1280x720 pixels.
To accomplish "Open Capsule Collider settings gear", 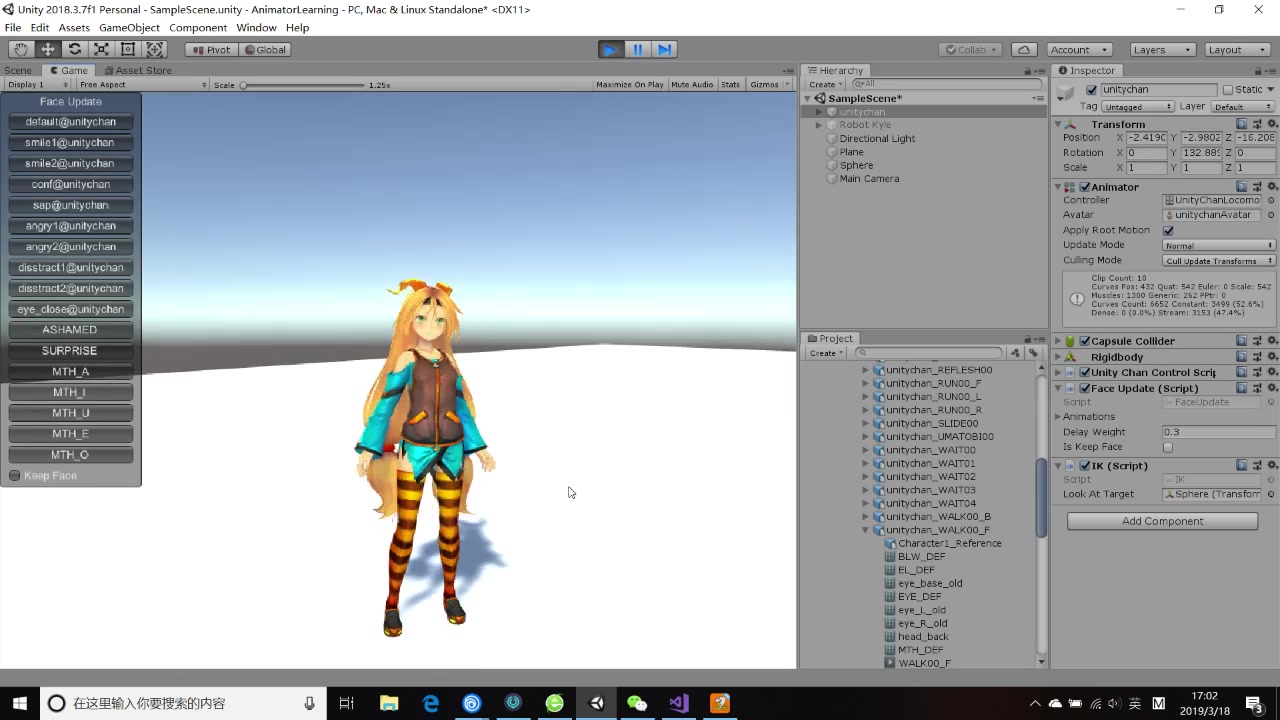I will click(1272, 341).
